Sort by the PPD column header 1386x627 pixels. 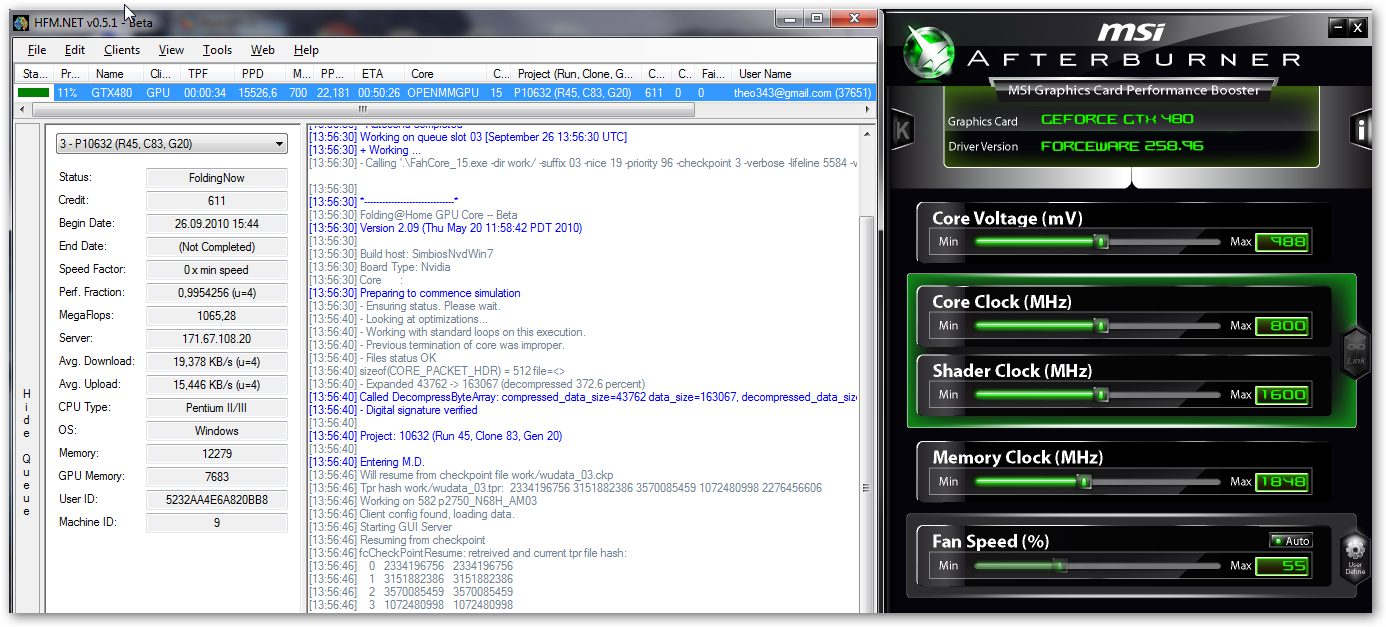[262, 74]
